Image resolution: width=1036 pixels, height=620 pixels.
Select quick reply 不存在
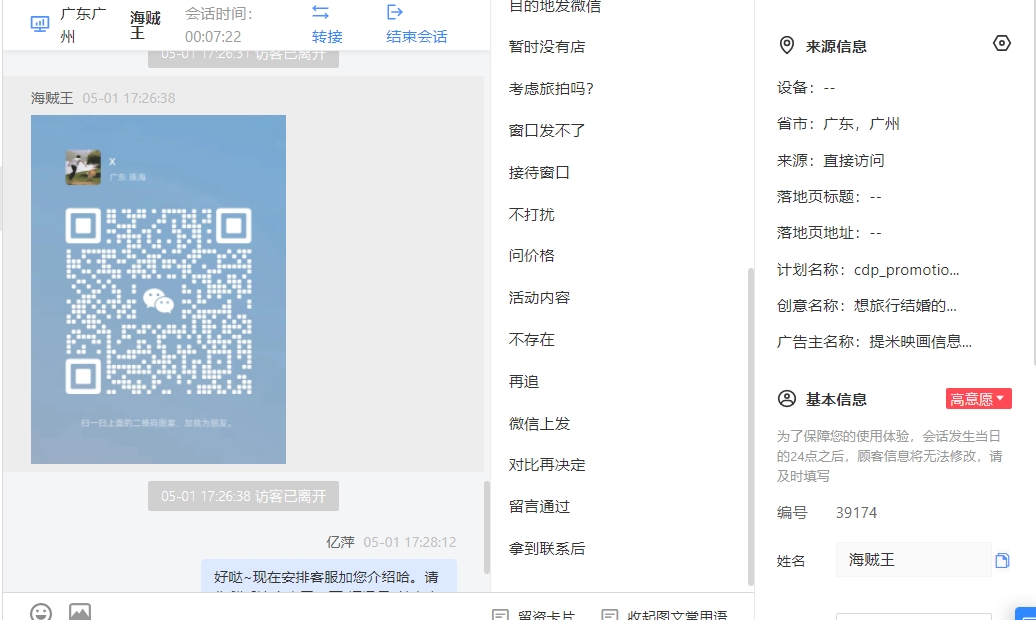531,340
